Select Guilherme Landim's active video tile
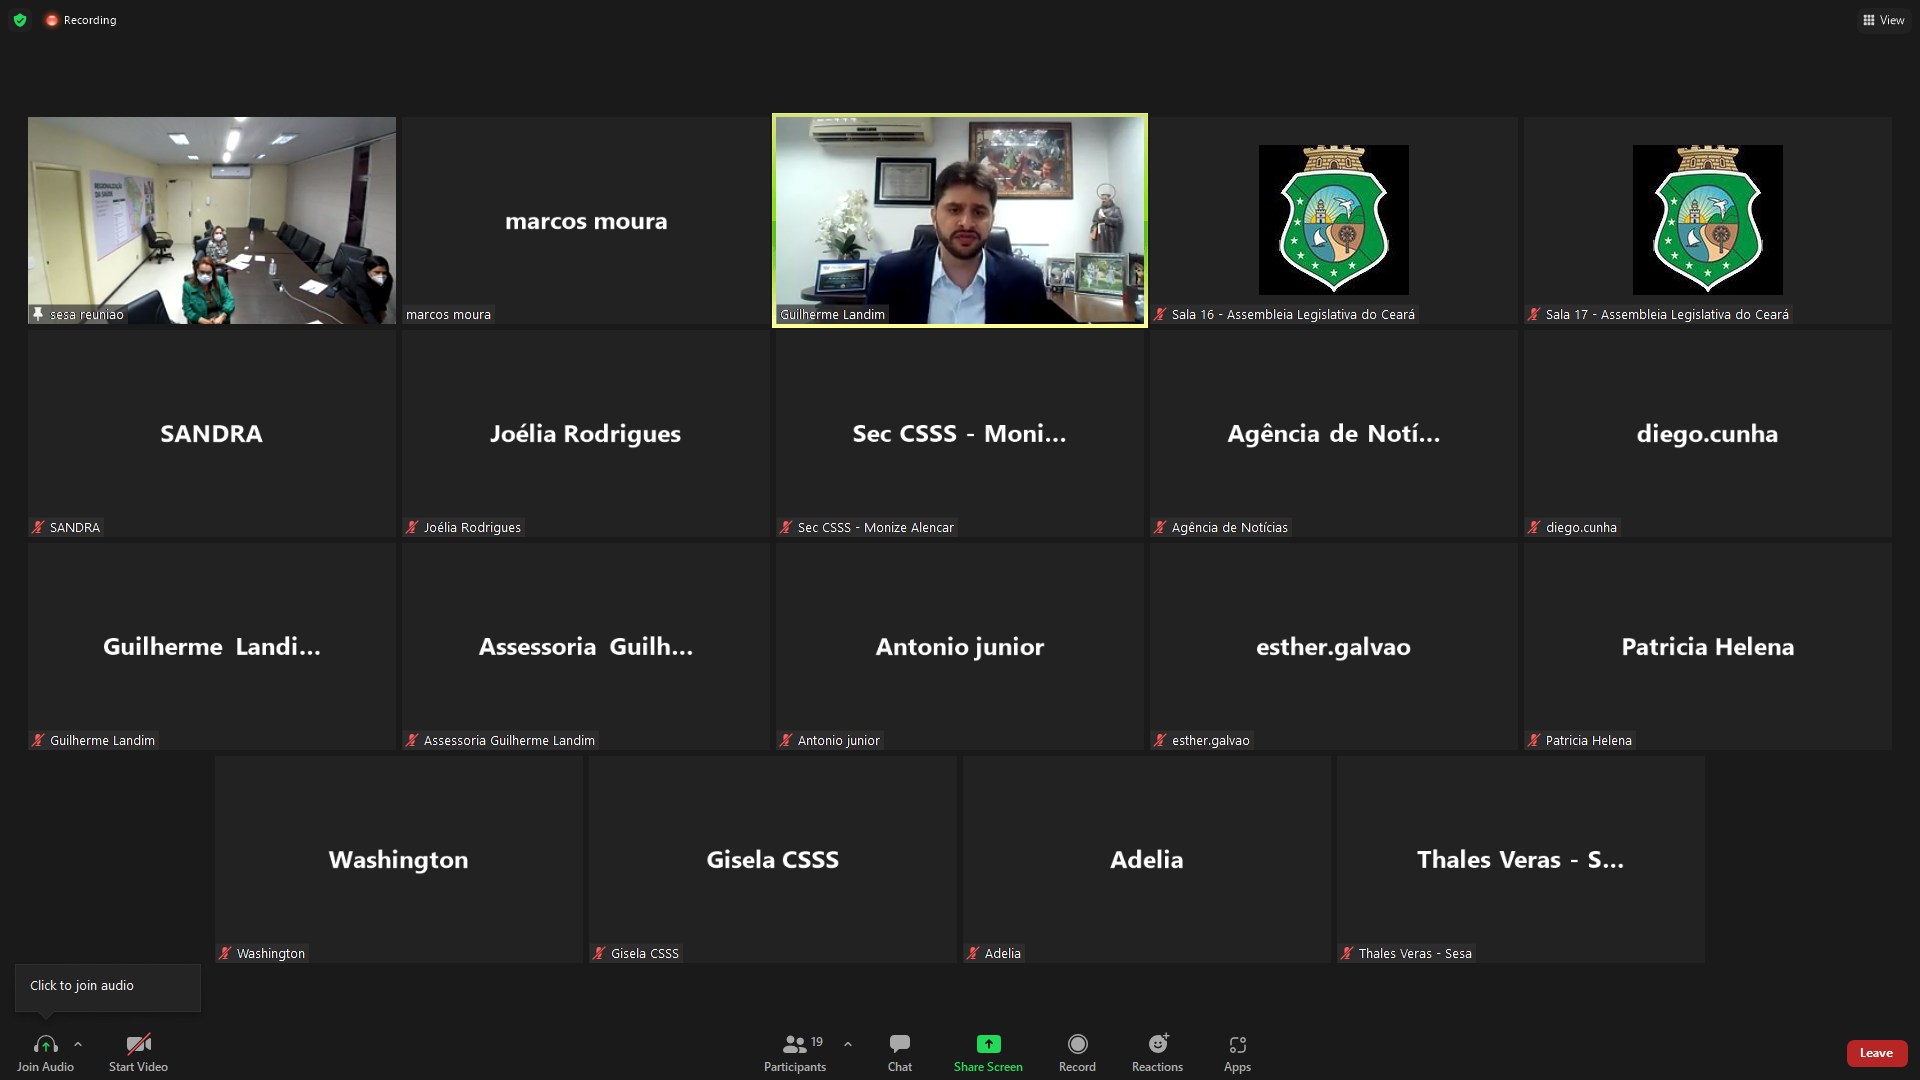This screenshot has width=1920, height=1080. 959,220
